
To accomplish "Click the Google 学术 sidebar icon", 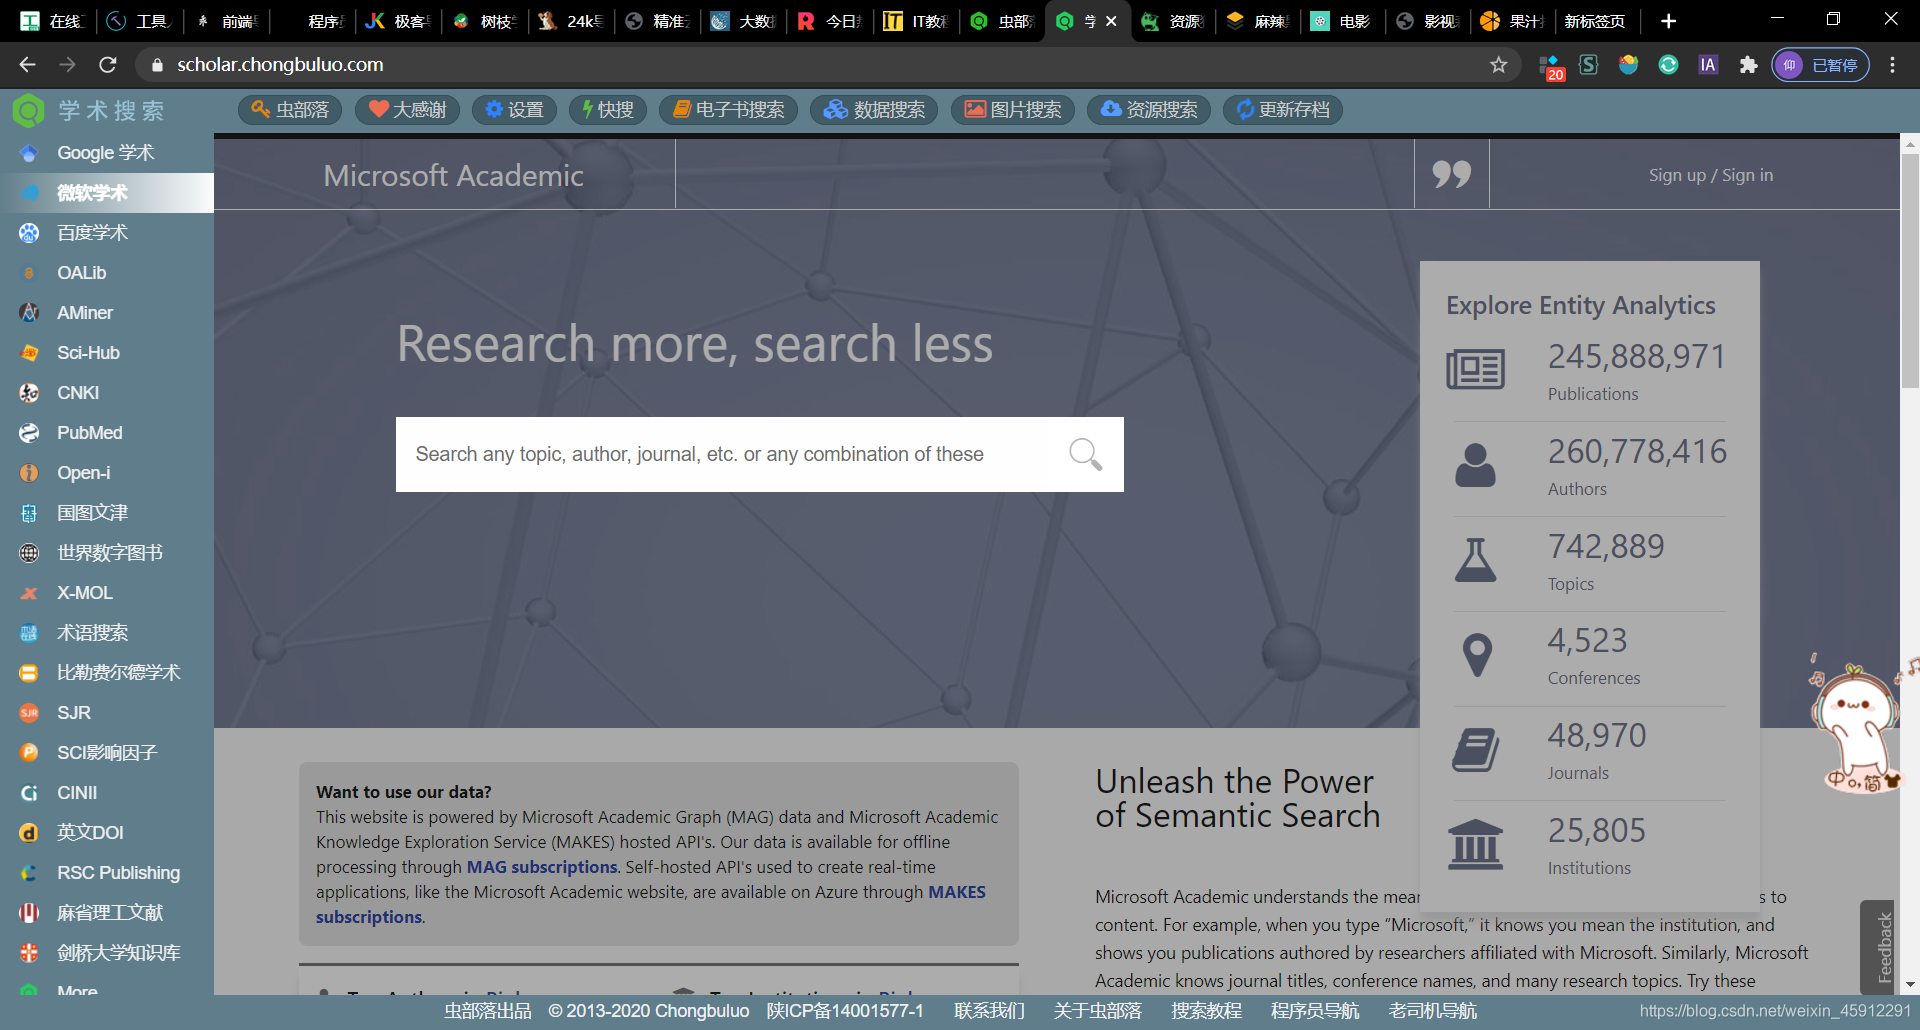I will (29, 153).
